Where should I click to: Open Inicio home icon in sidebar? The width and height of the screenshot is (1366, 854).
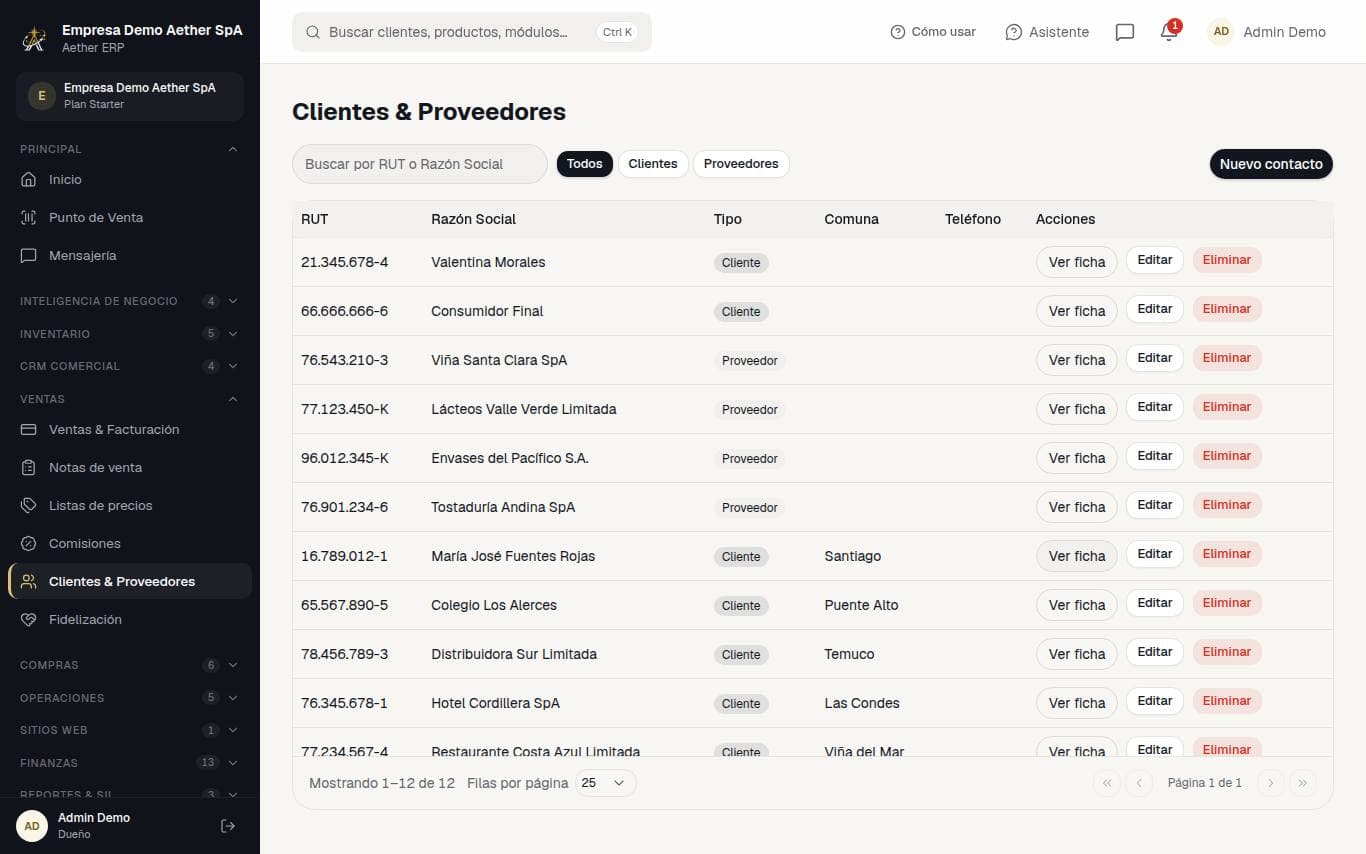(x=28, y=180)
